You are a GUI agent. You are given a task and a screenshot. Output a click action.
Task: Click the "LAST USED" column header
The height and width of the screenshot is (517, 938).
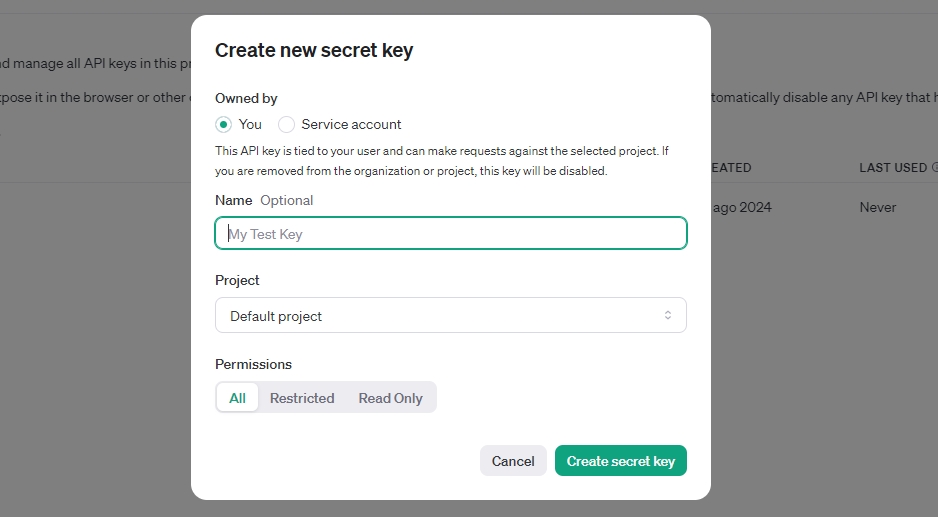tap(892, 168)
